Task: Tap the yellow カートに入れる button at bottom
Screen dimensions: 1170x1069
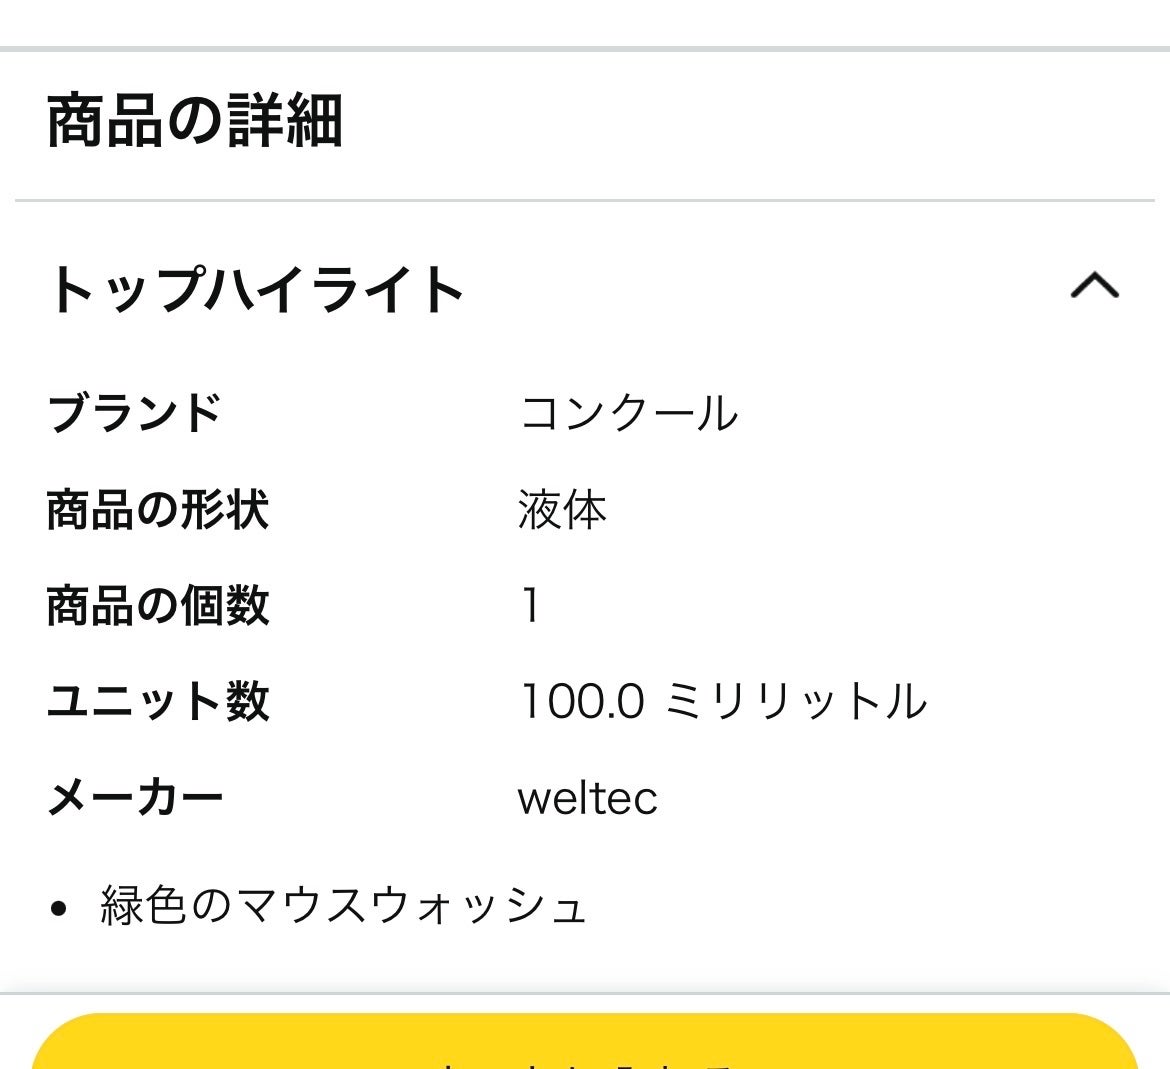Action: coord(585,1050)
